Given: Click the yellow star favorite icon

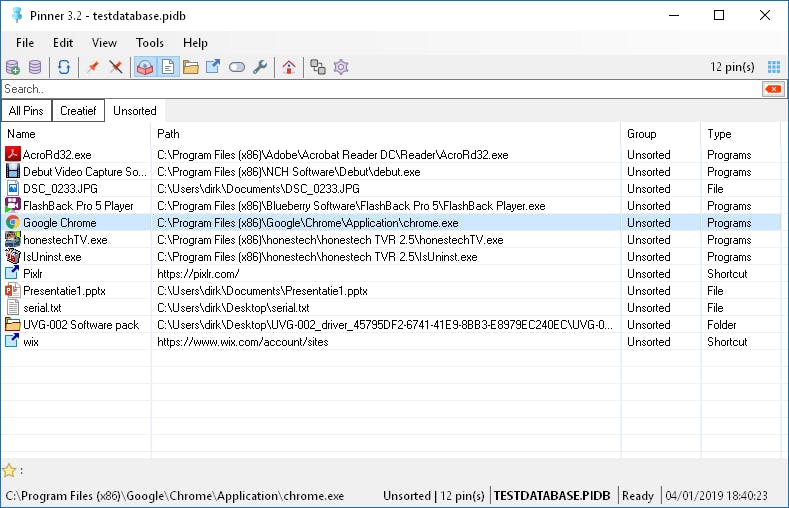Looking at the screenshot, I should pos(9,471).
